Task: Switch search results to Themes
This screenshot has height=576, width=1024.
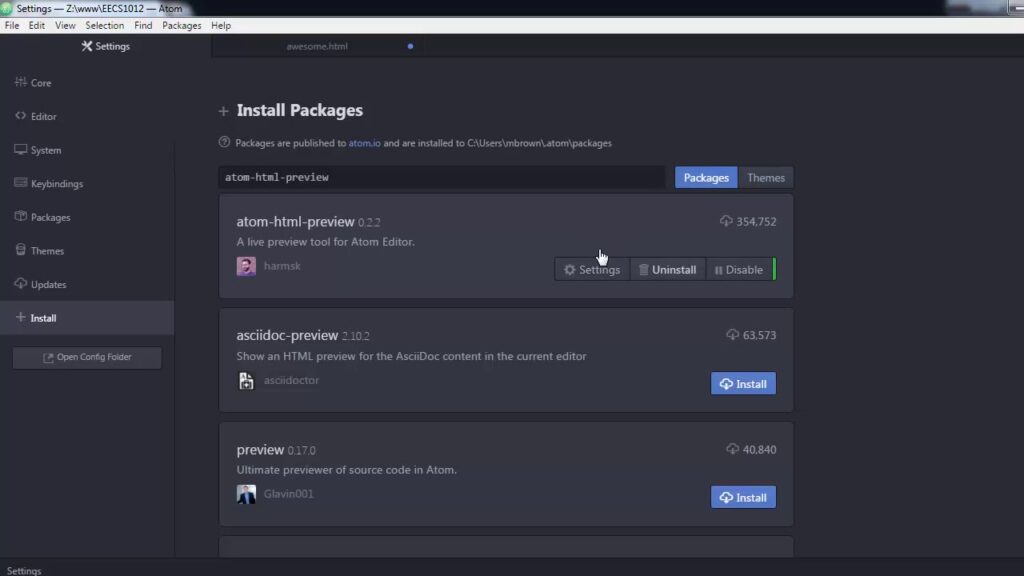Action: 765,177
